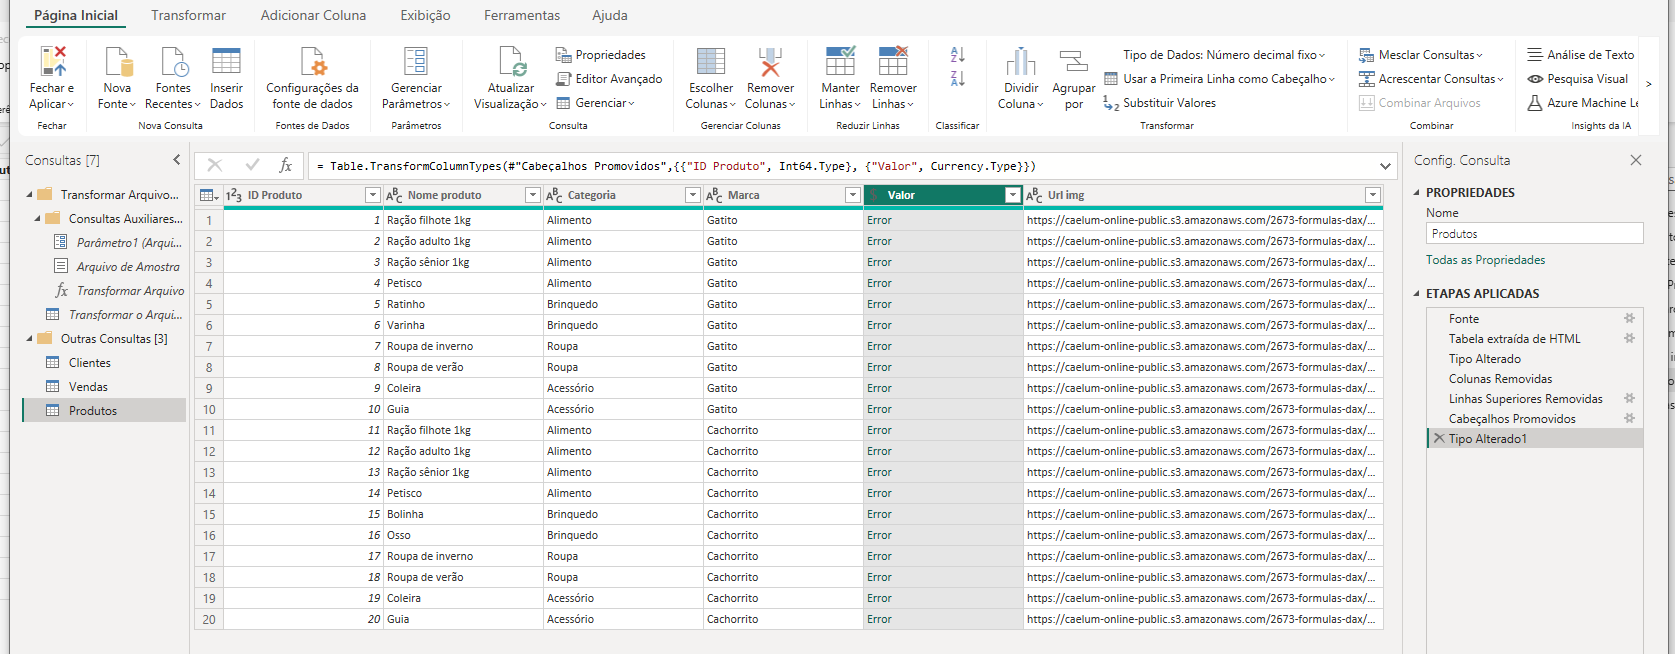1675x654 pixels.
Task: Cancel formula edit with the X icon
Action: click(x=215, y=165)
